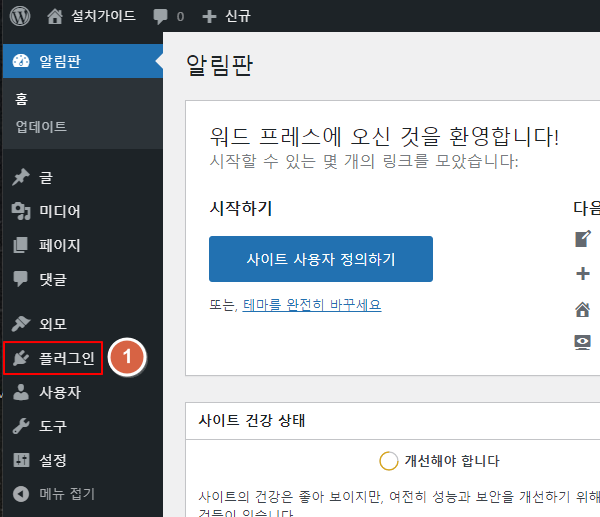Click the view-site monitor eye icon

pos(583,342)
